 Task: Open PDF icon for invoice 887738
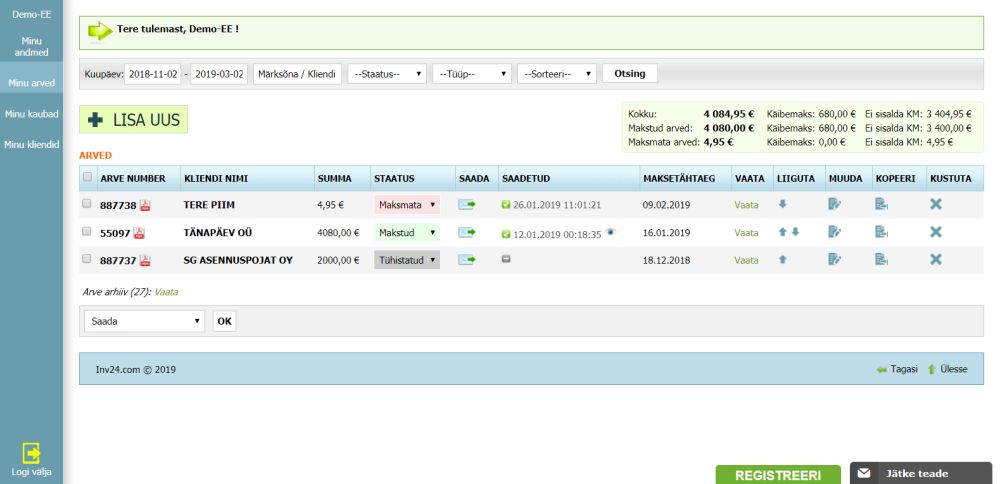[x=145, y=205]
